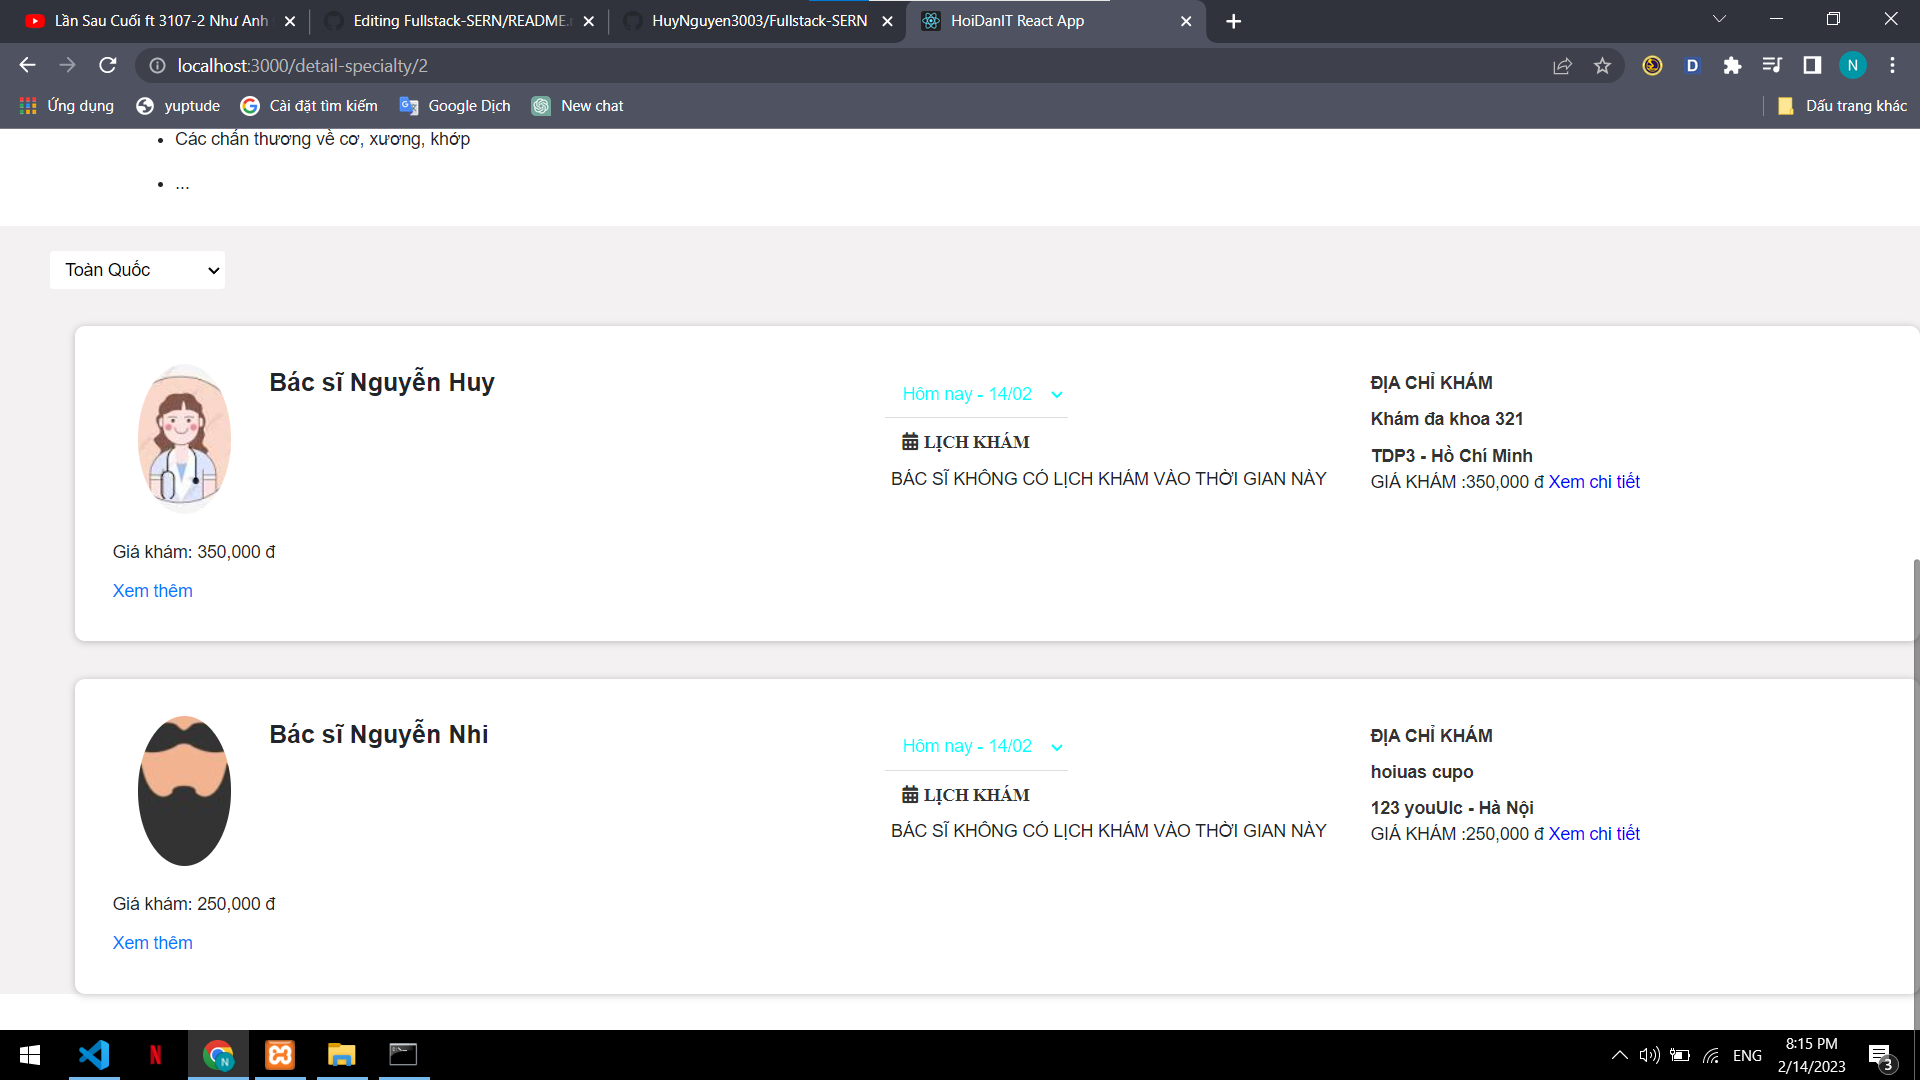Open Visual Studio Code from taskbar
1920x1080 pixels.
(94, 1055)
